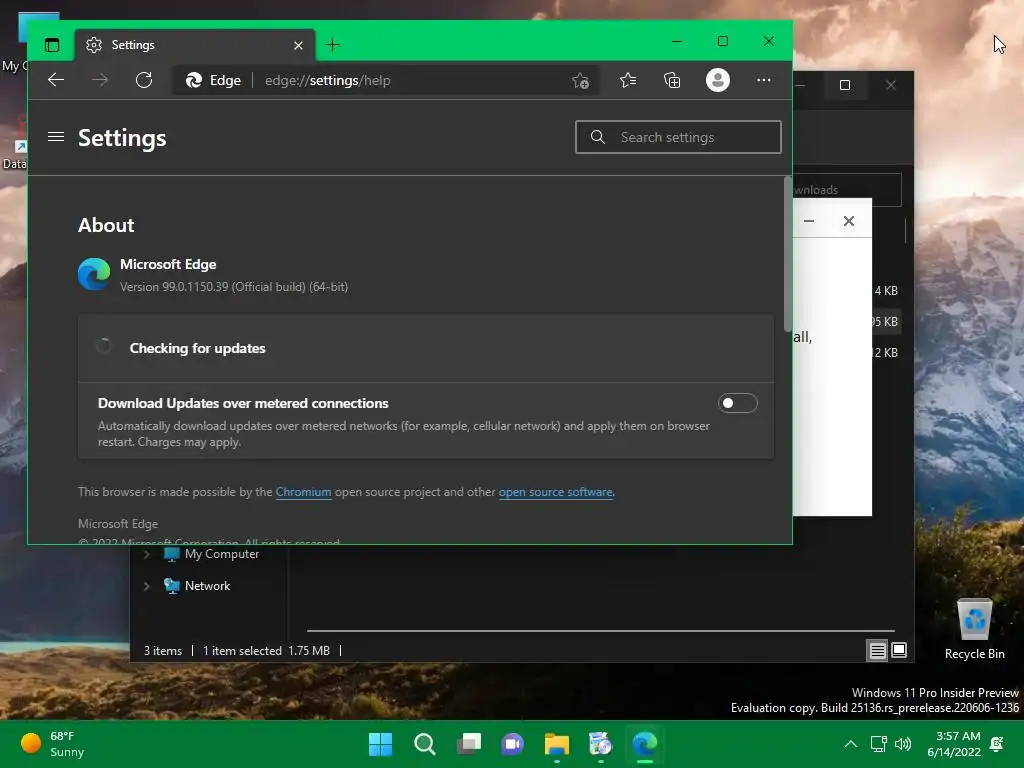1024x768 pixels.
Task: Open the Edge profile avatar
Action: coord(718,80)
